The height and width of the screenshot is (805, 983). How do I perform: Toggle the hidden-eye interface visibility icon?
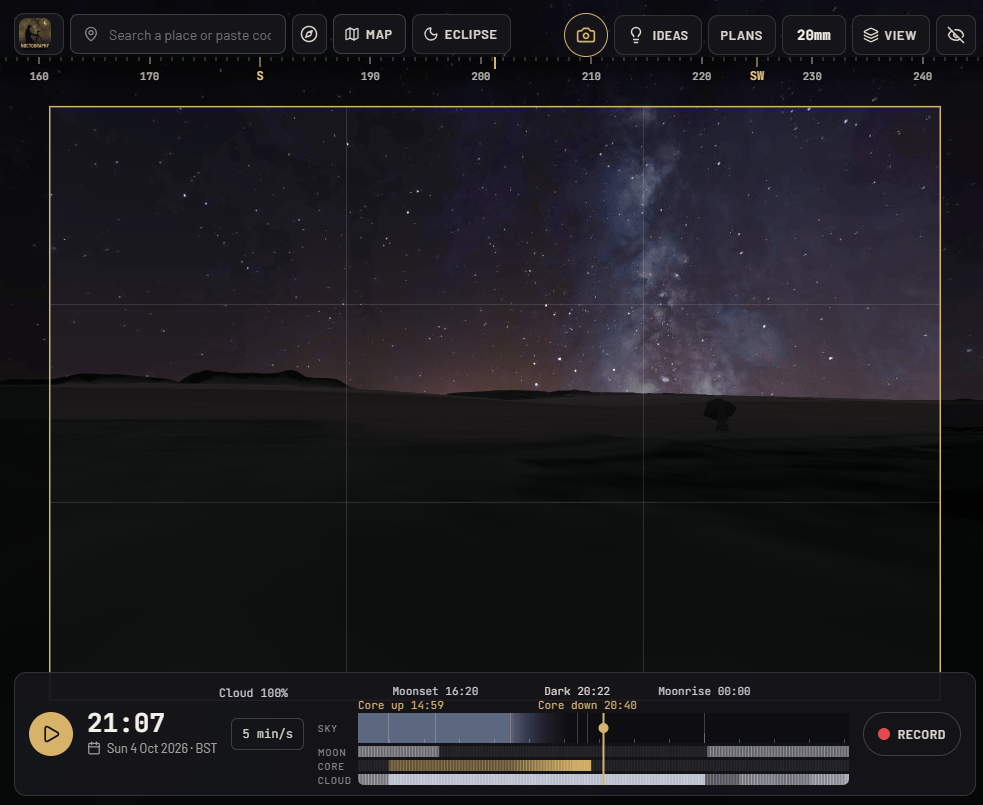click(955, 35)
